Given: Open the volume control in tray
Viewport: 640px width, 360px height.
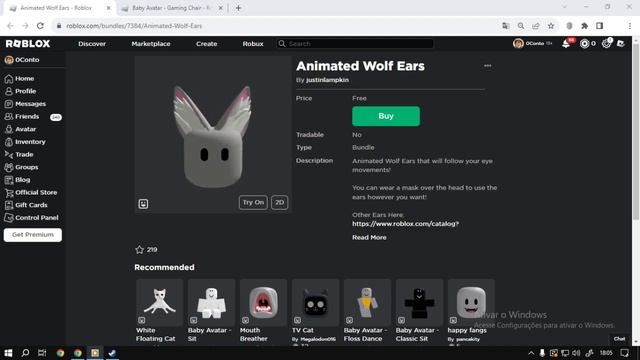Looking at the screenshot, I should (576, 353).
